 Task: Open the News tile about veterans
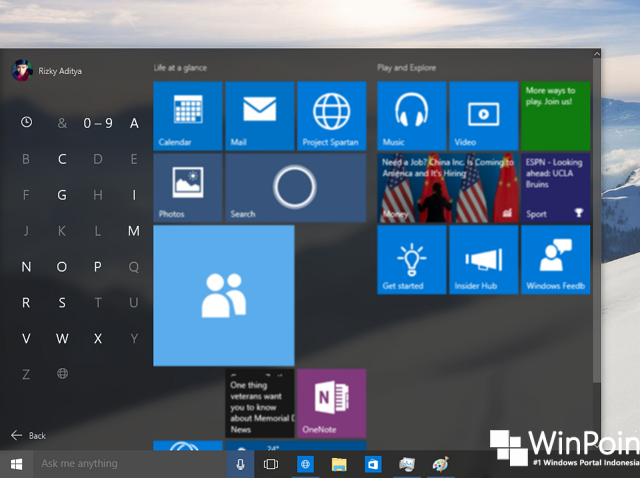[260, 403]
